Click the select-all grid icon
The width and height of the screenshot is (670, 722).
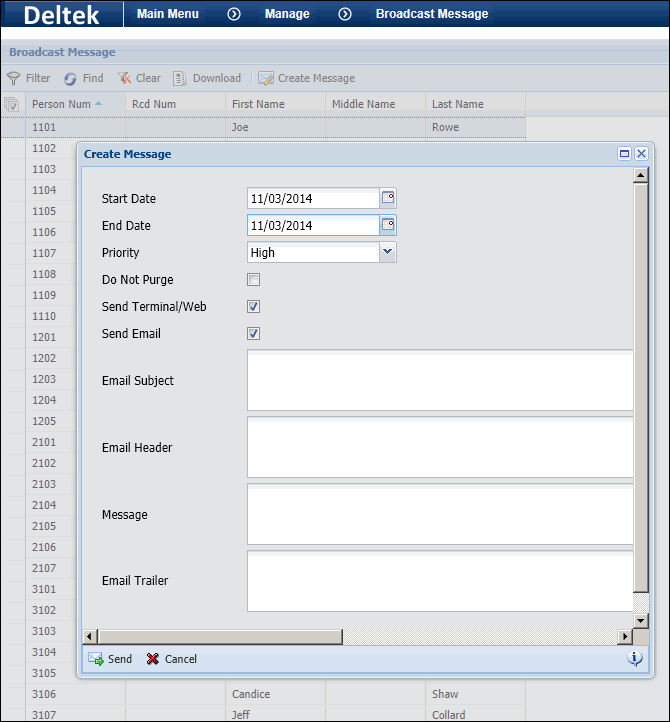point(12,104)
